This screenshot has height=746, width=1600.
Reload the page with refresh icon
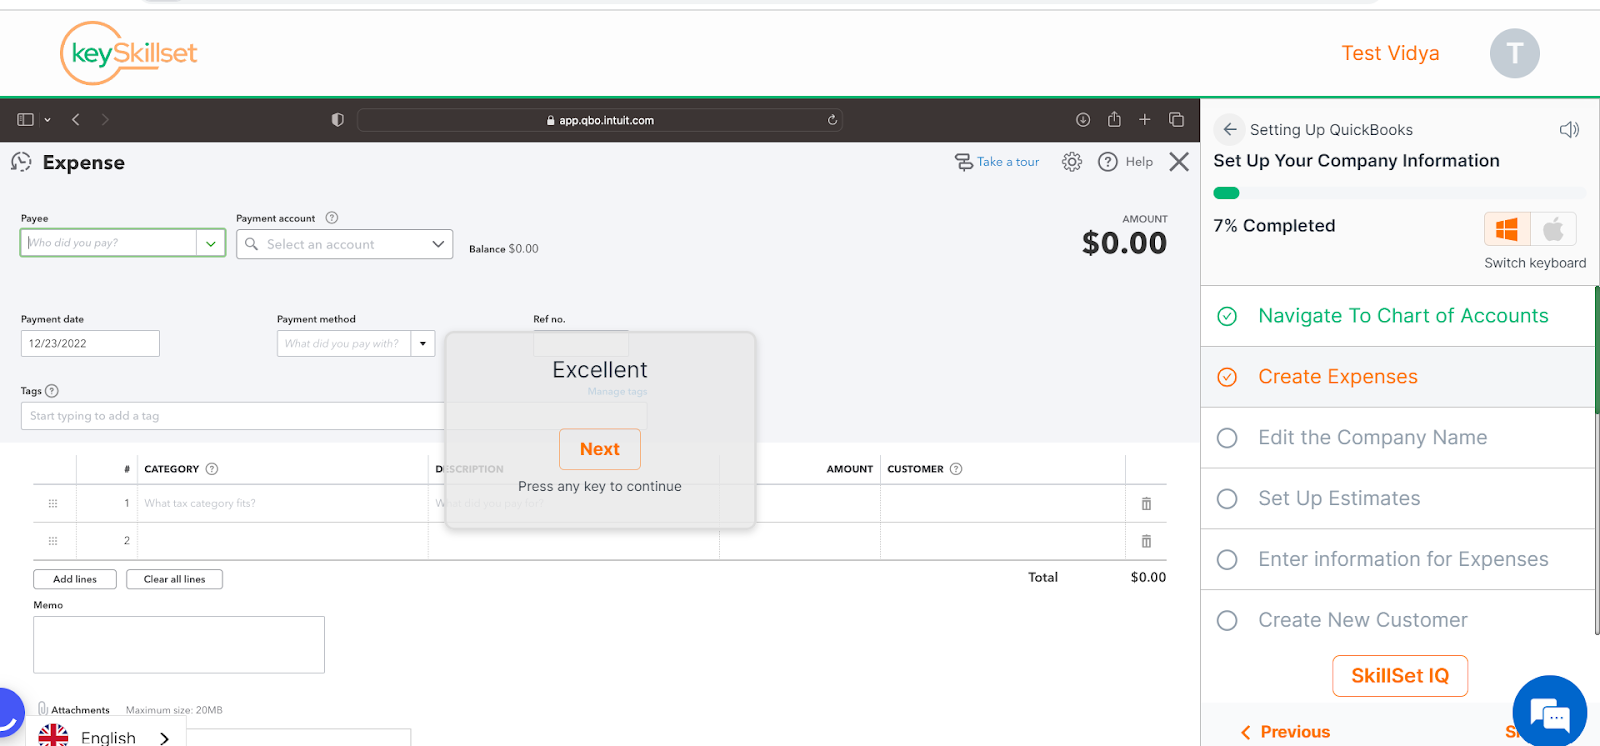tap(832, 120)
